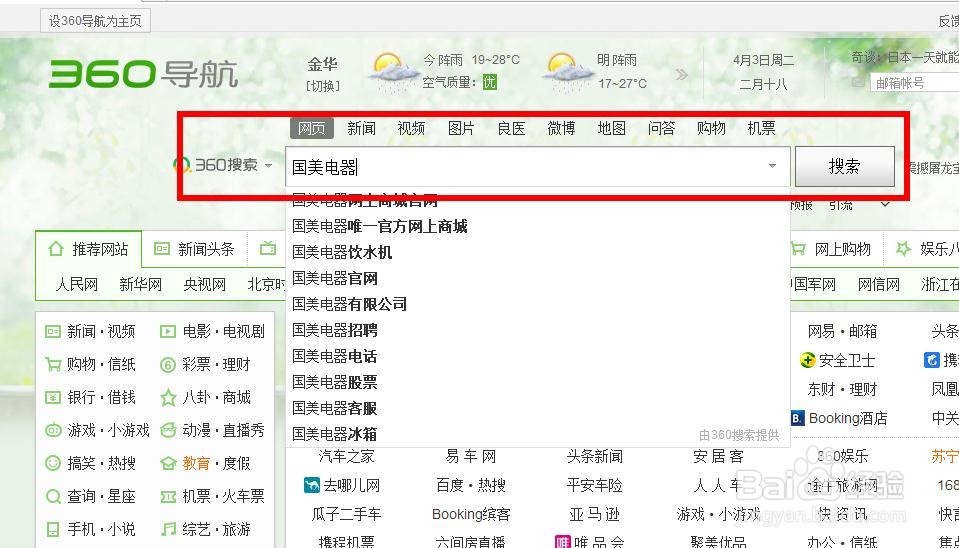Open the 360搜索 engine dropdown arrow
Screen dimensions: 959x548
[268, 165]
